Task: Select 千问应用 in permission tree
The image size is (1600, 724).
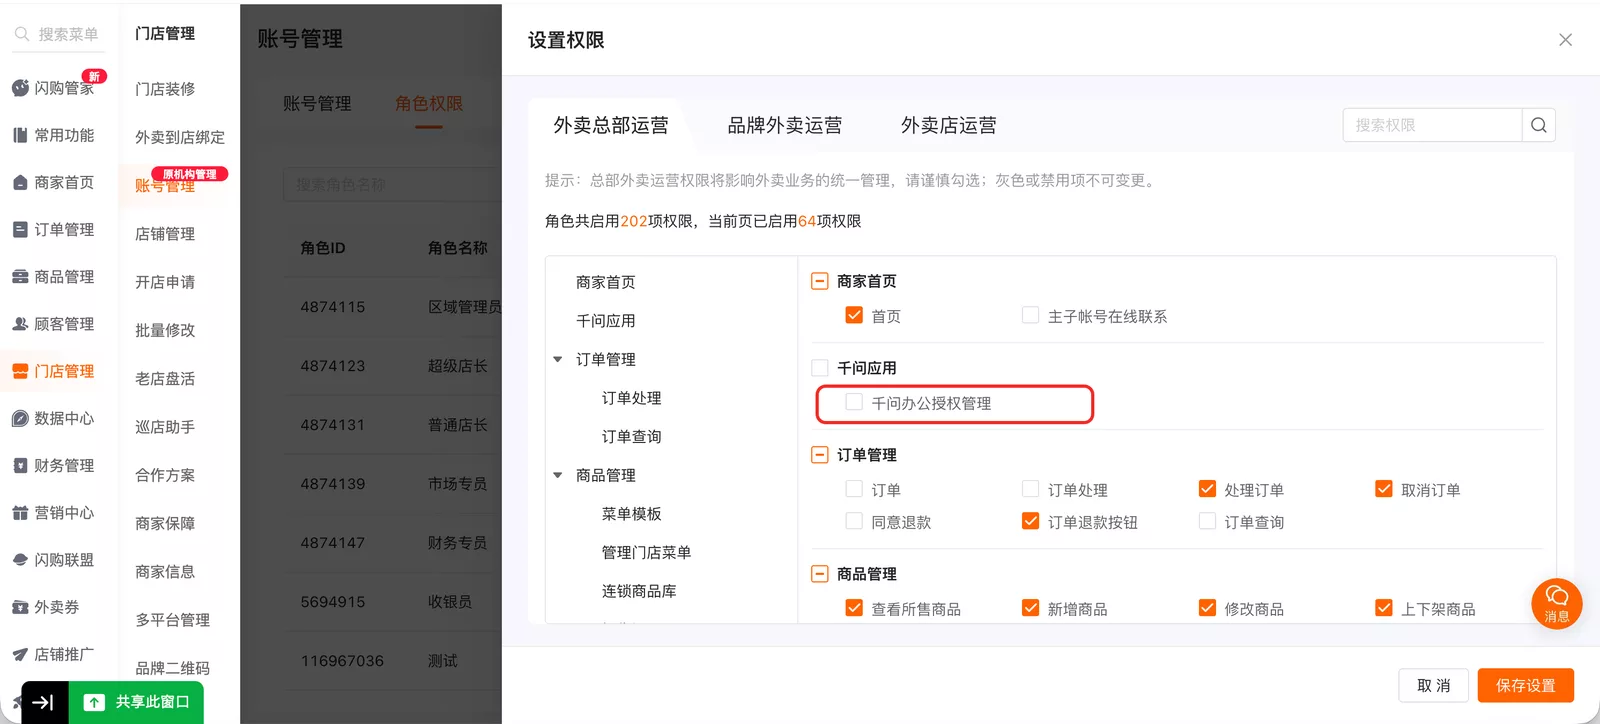Action: tap(605, 321)
